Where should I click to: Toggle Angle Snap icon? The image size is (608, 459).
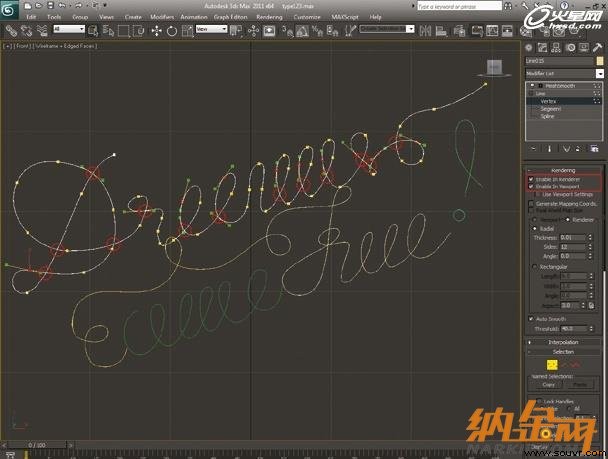coord(302,31)
